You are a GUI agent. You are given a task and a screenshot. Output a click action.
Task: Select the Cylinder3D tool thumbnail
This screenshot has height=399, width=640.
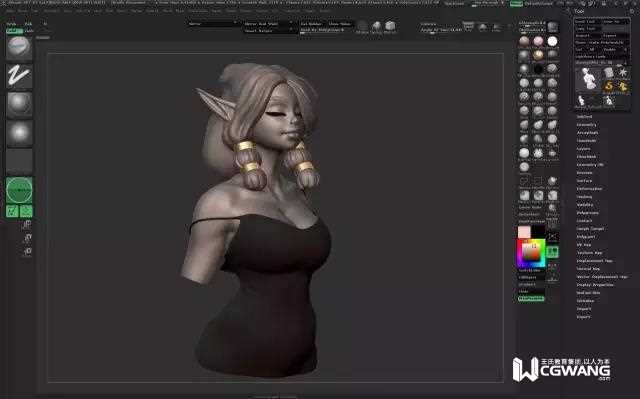pos(609,73)
